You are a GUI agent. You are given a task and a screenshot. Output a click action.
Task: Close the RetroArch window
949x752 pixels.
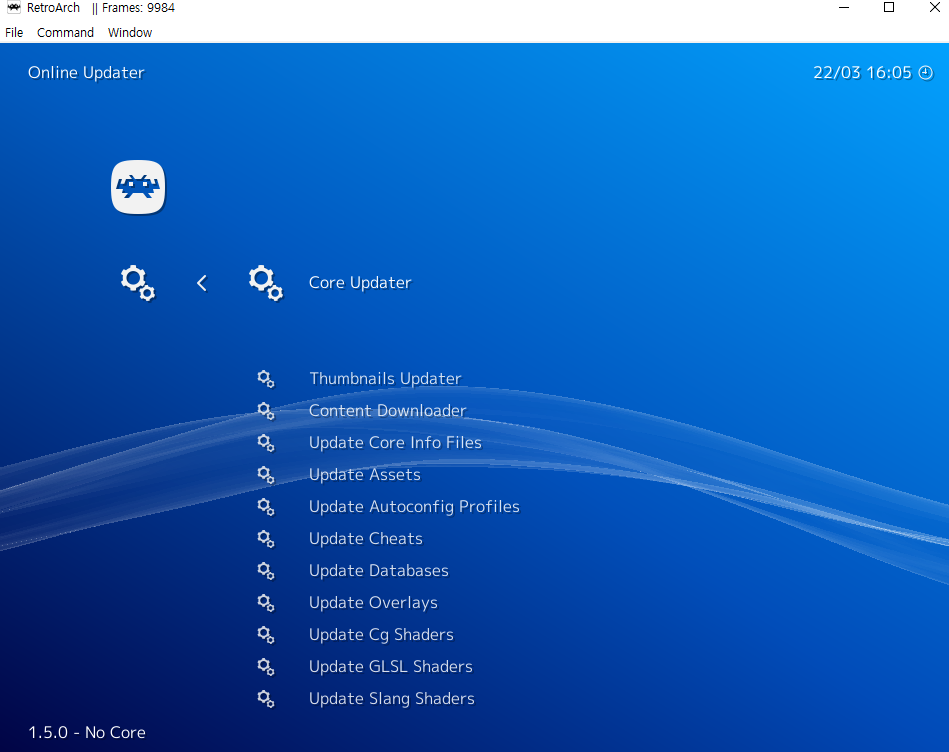[x=934, y=8]
